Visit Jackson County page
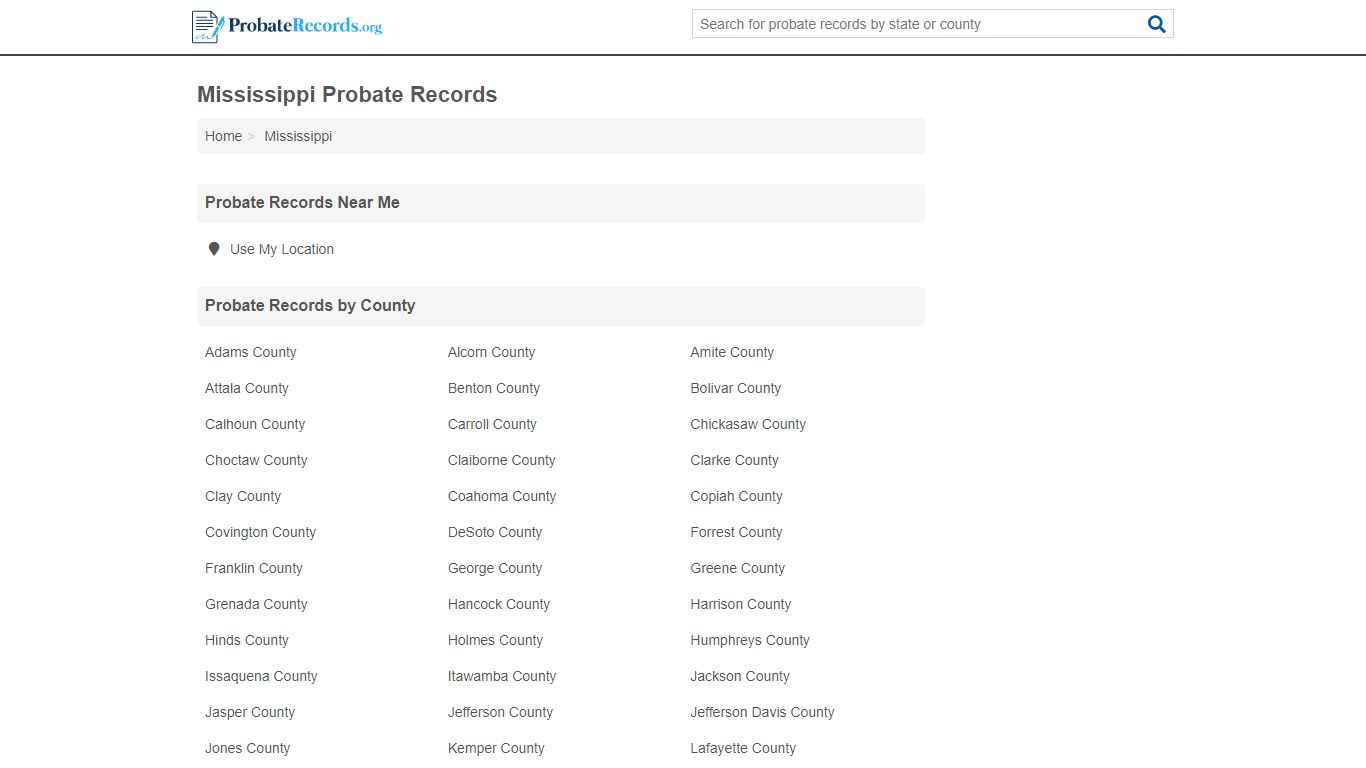This screenshot has width=1366, height=768. click(x=740, y=676)
